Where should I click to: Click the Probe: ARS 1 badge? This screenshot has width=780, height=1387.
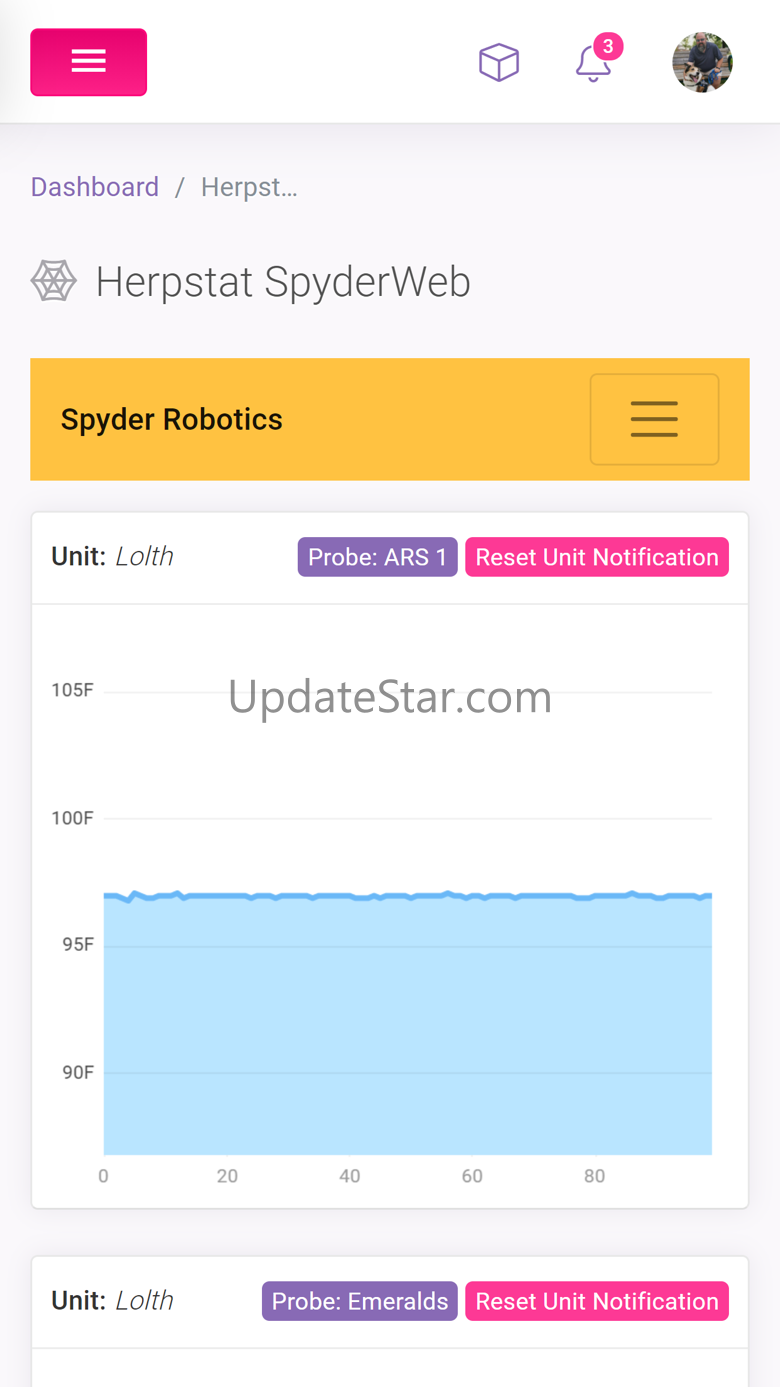pos(377,557)
